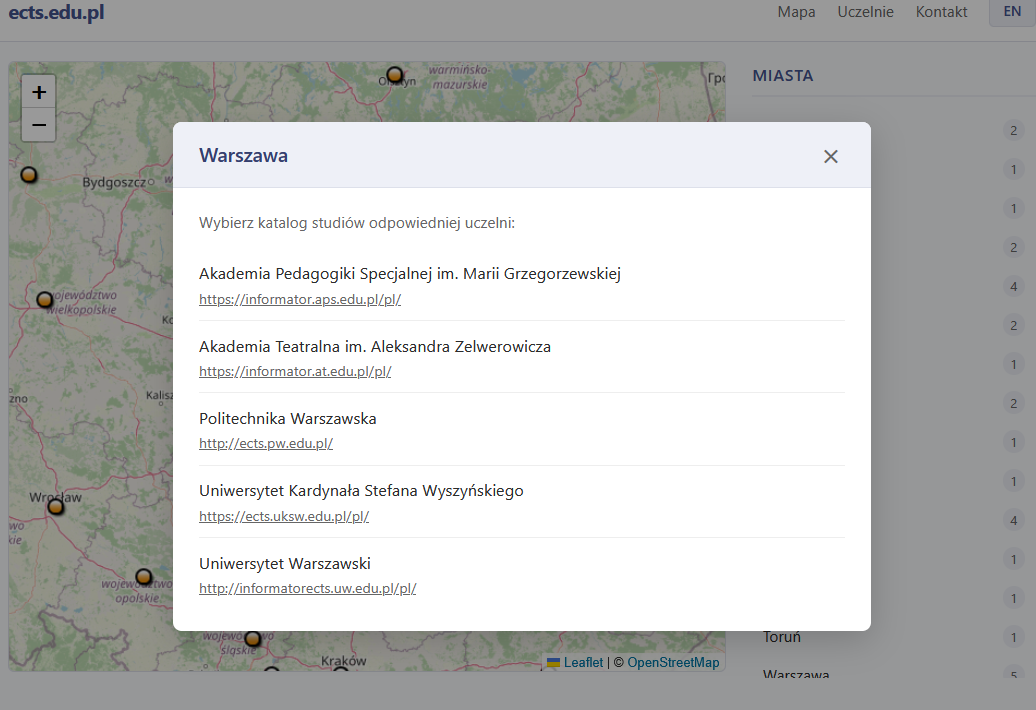Close the Warszawa dialog
This screenshot has height=710, width=1036.
click(830, 156)
